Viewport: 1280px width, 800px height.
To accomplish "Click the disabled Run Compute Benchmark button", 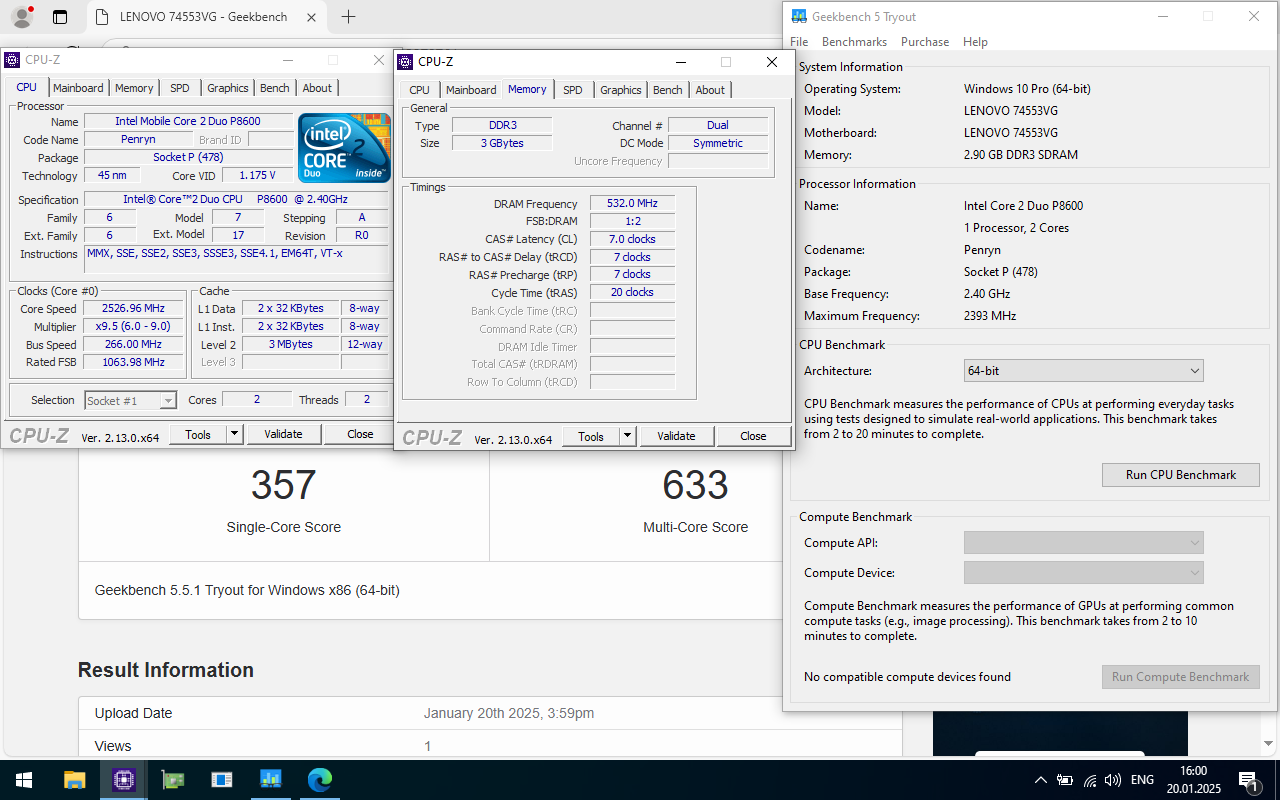I will coord(1180,677).
